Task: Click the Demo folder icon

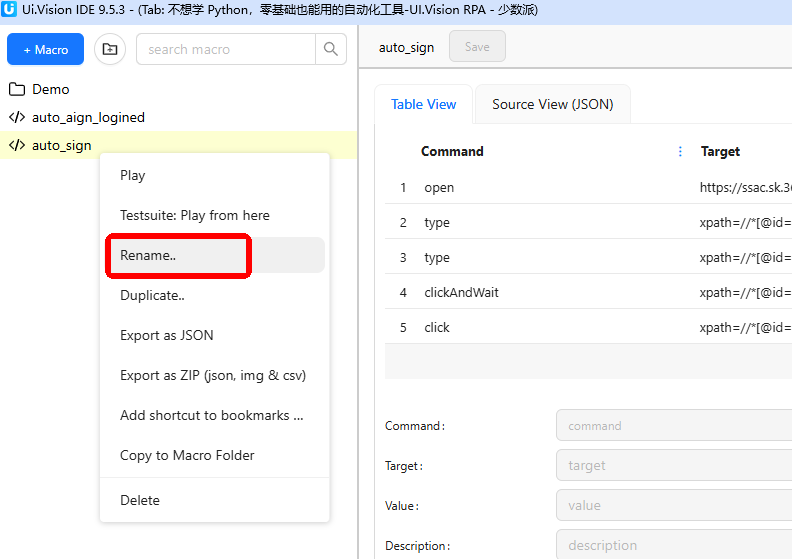Action: click(x=17, y=89)
